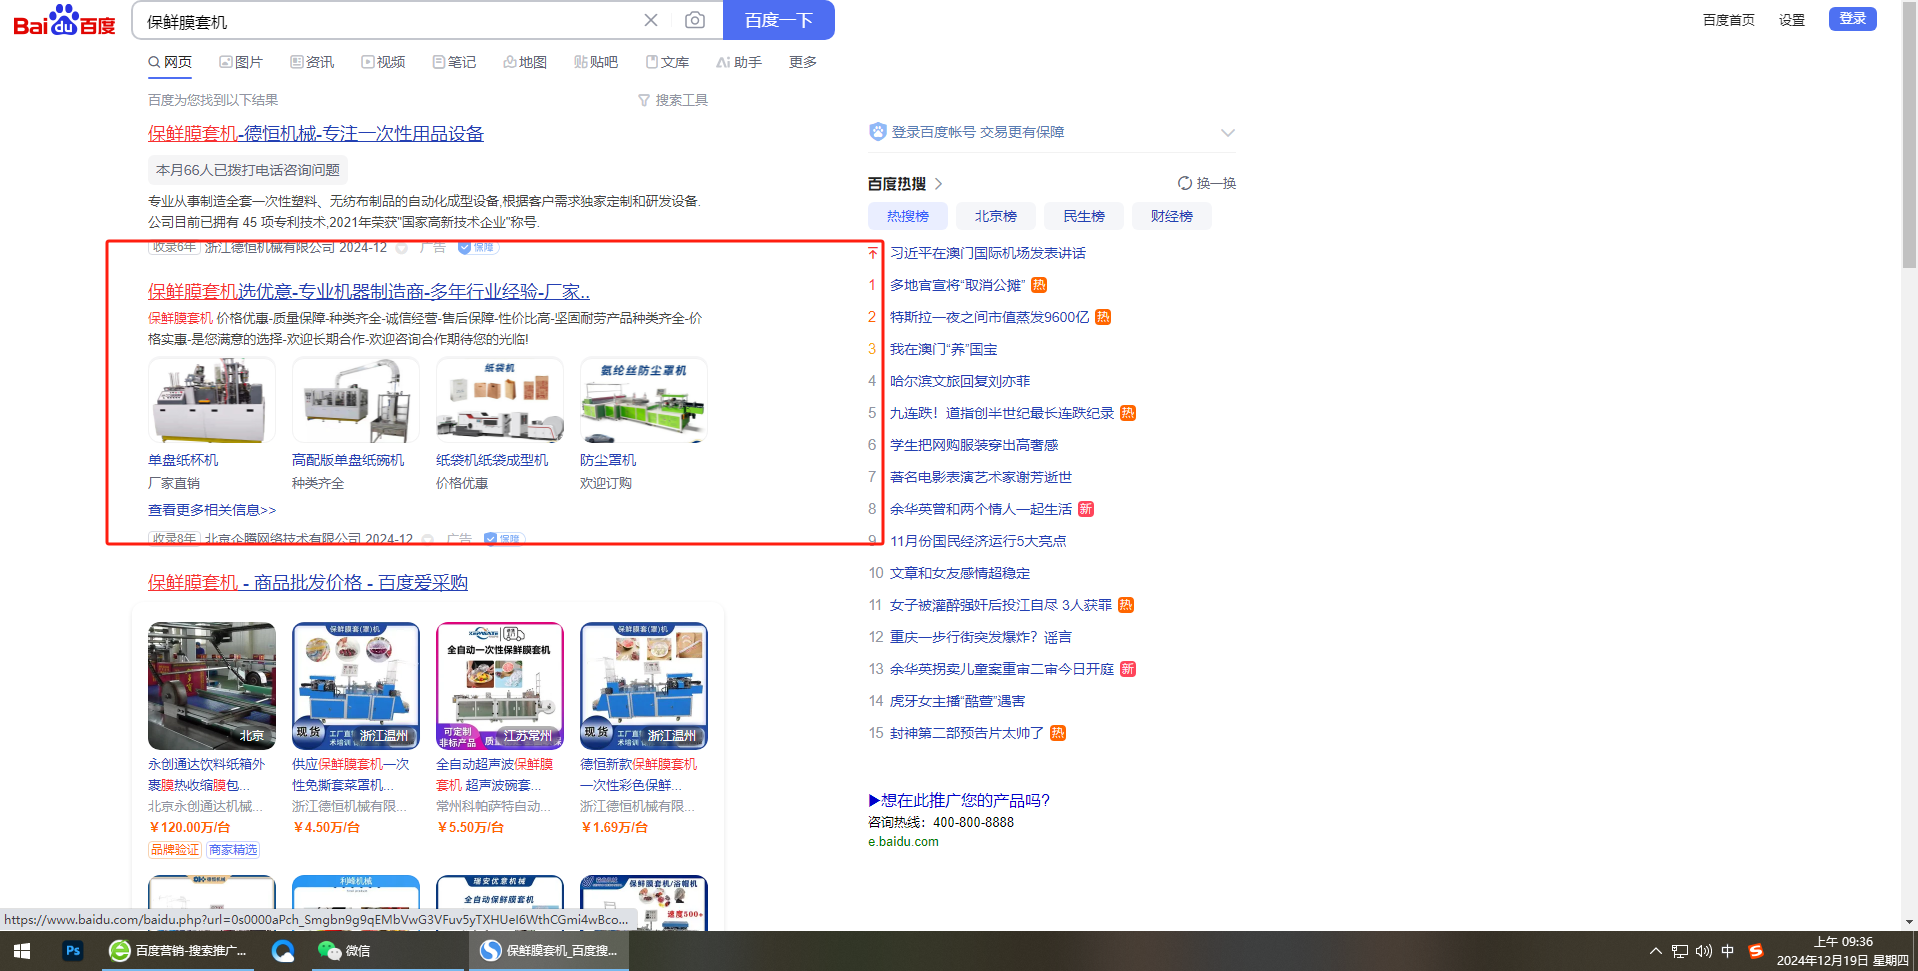Image resolution: width=1918 pixels, height=971 pixels.
Task: Open hot search 习近平在澳门国际机场发表讲话
Action: coord(988,253)
